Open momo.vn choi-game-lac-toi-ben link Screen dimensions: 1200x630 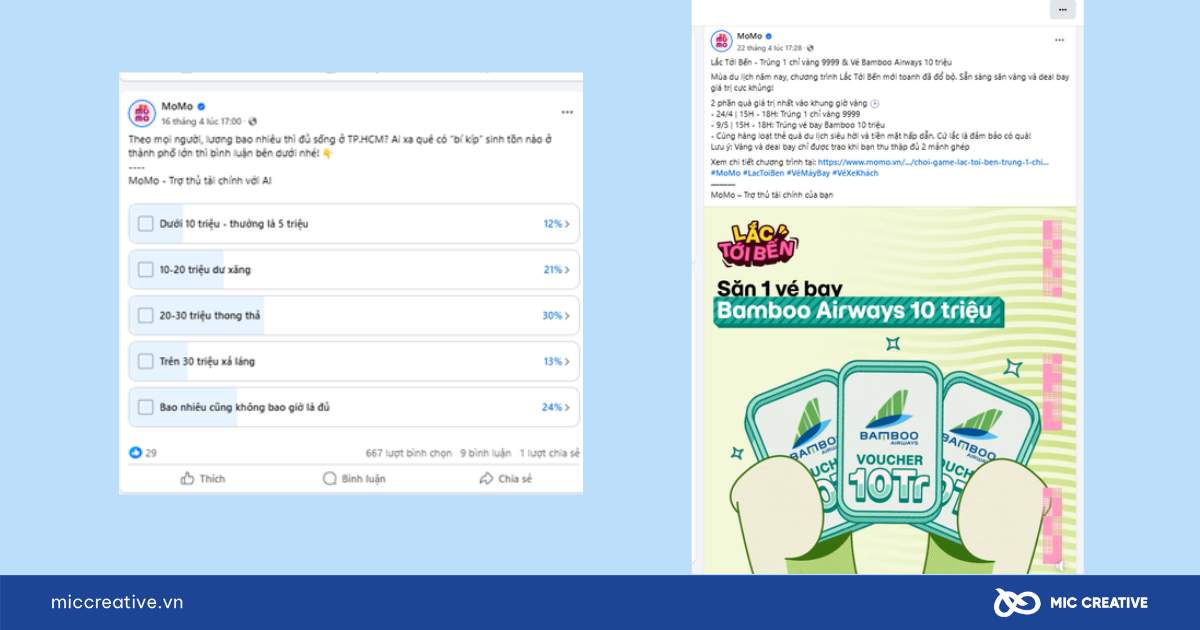coord(933,160)
